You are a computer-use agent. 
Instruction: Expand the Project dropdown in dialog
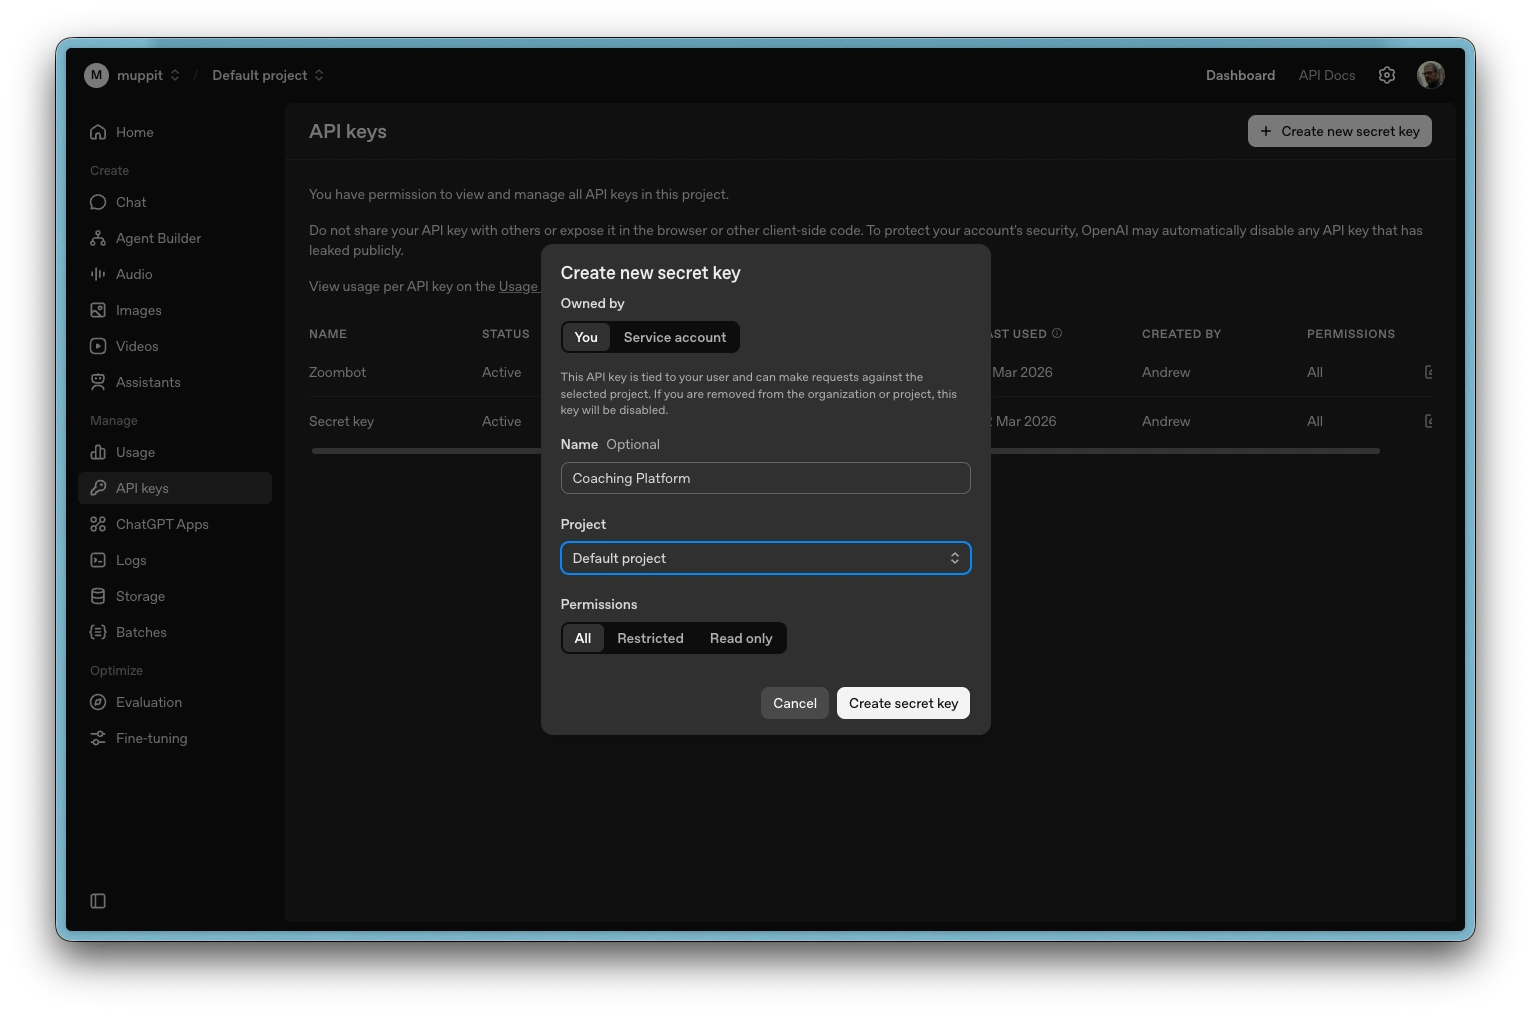coord(765,558)
